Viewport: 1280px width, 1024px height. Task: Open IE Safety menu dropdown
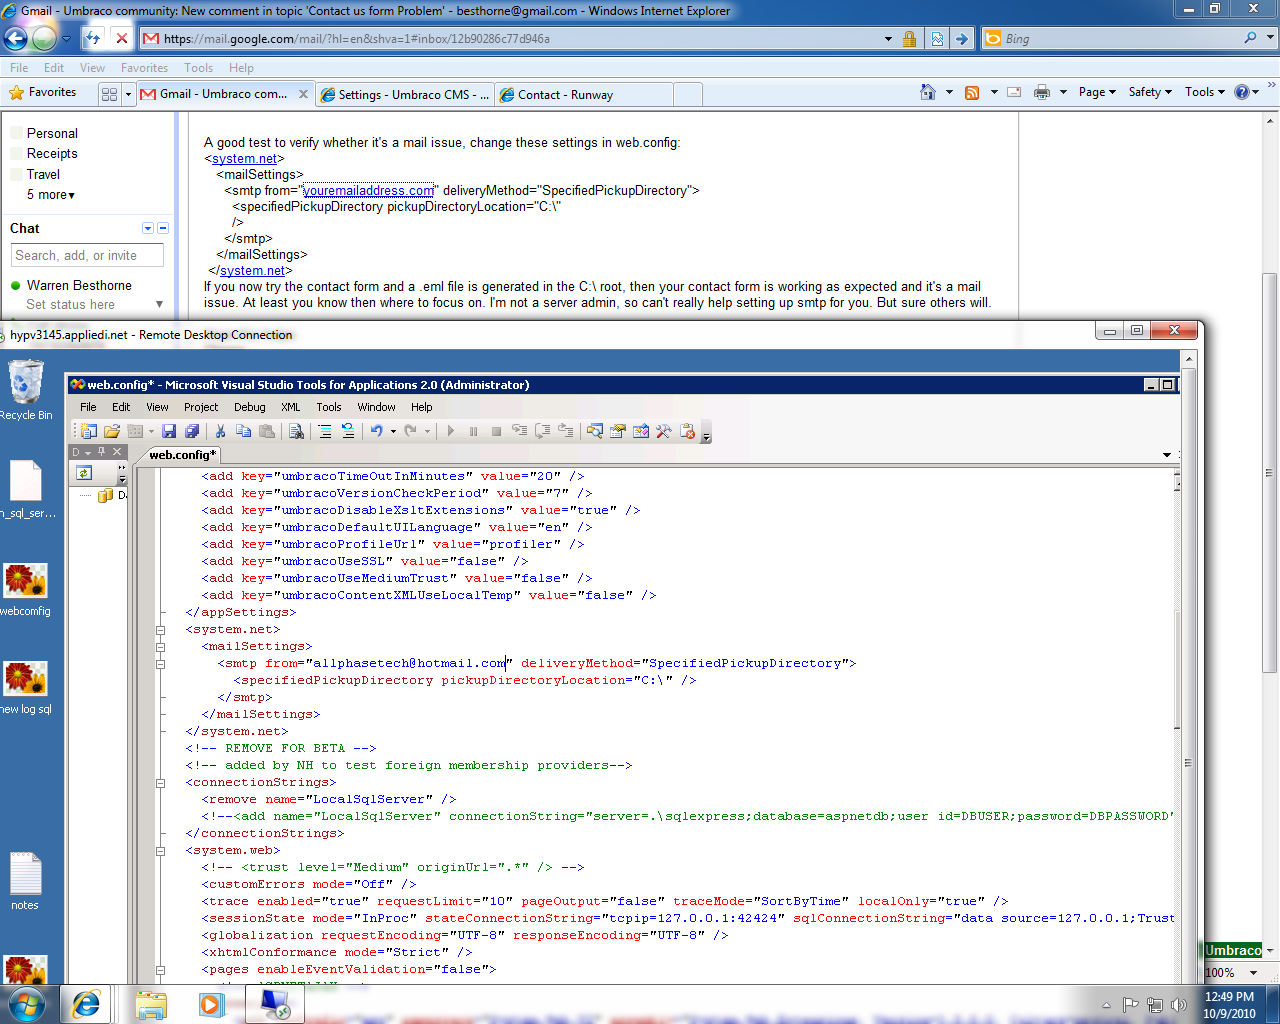click(1150, 92)
